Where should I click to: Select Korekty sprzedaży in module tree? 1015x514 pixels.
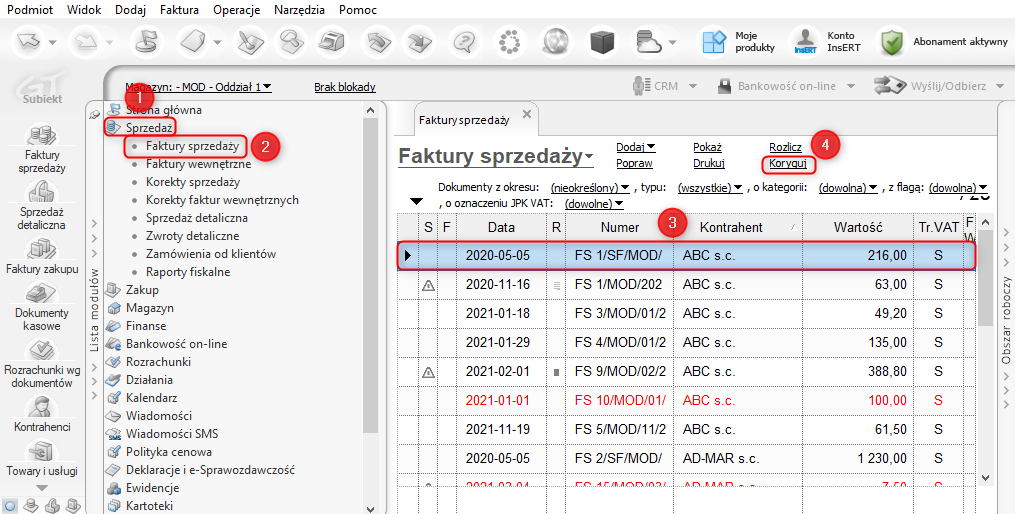192,182
